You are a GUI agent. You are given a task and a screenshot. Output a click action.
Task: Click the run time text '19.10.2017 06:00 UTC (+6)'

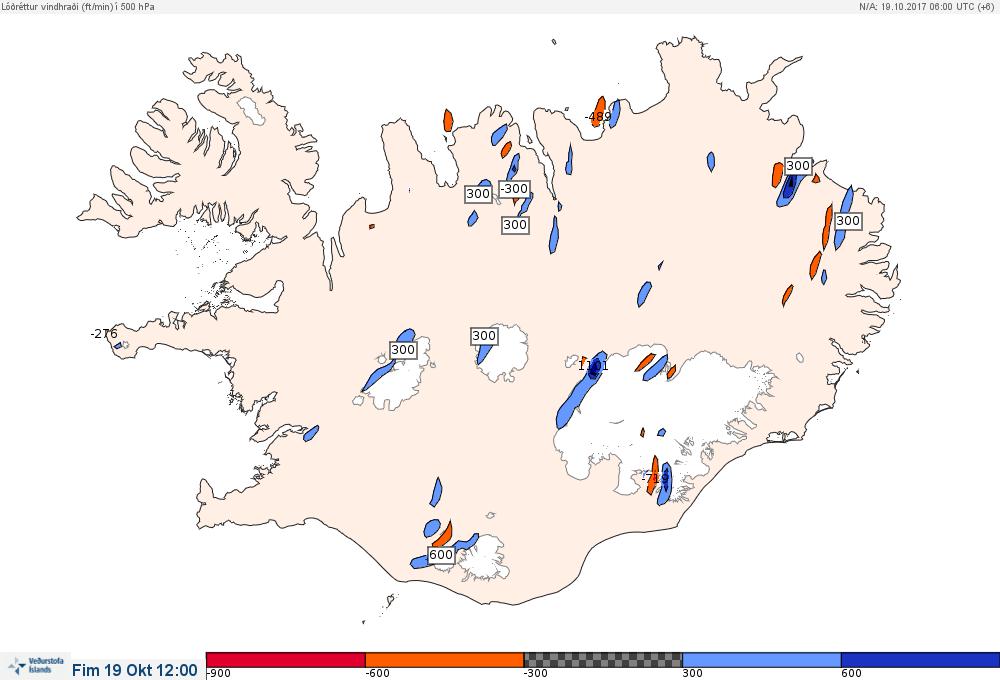(938, 6)
